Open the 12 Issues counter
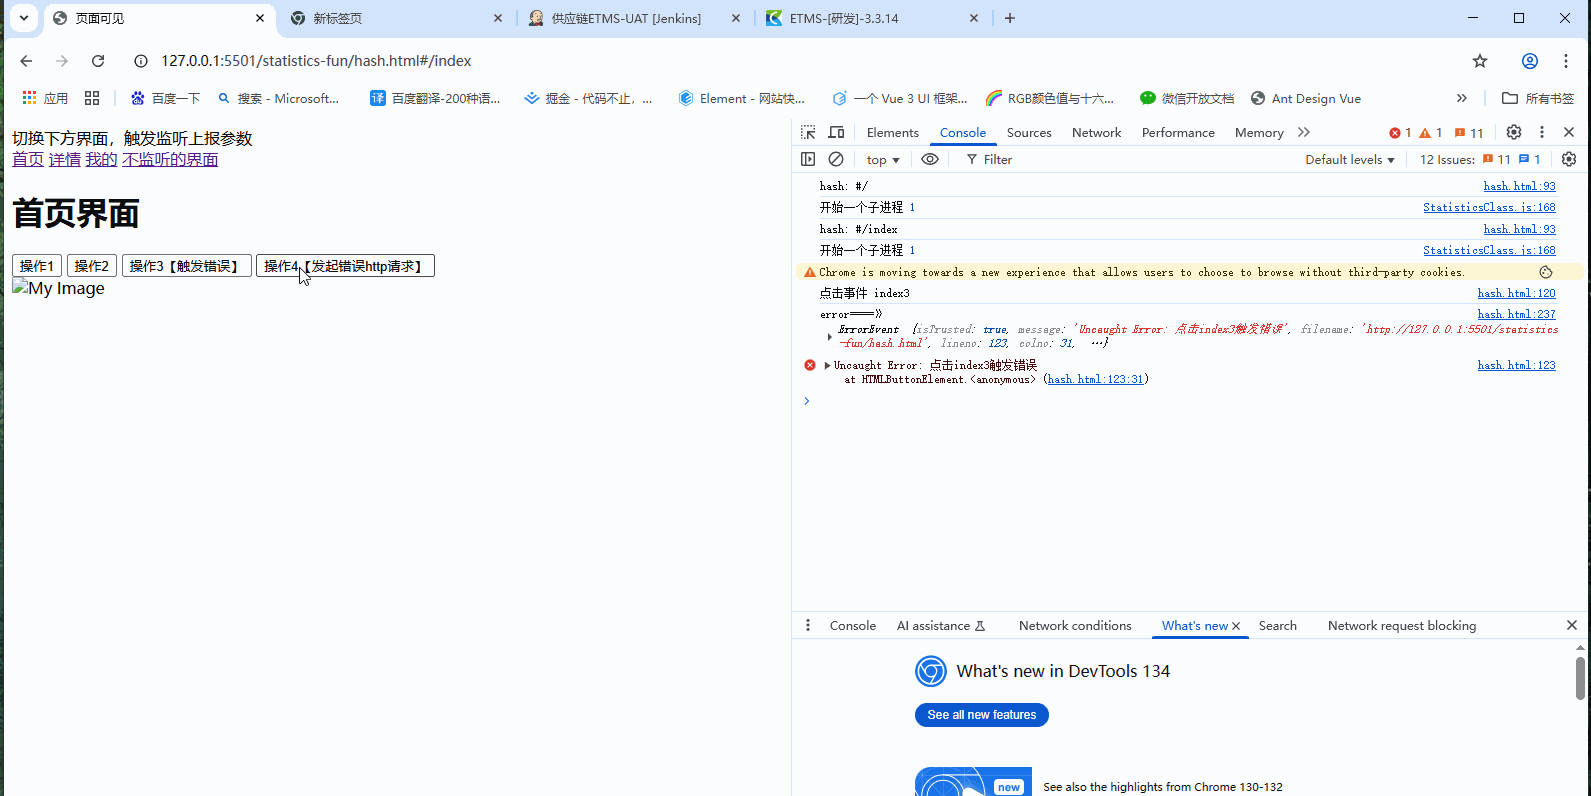Viewport: 1591px width, 796px height. point(1480,159)
